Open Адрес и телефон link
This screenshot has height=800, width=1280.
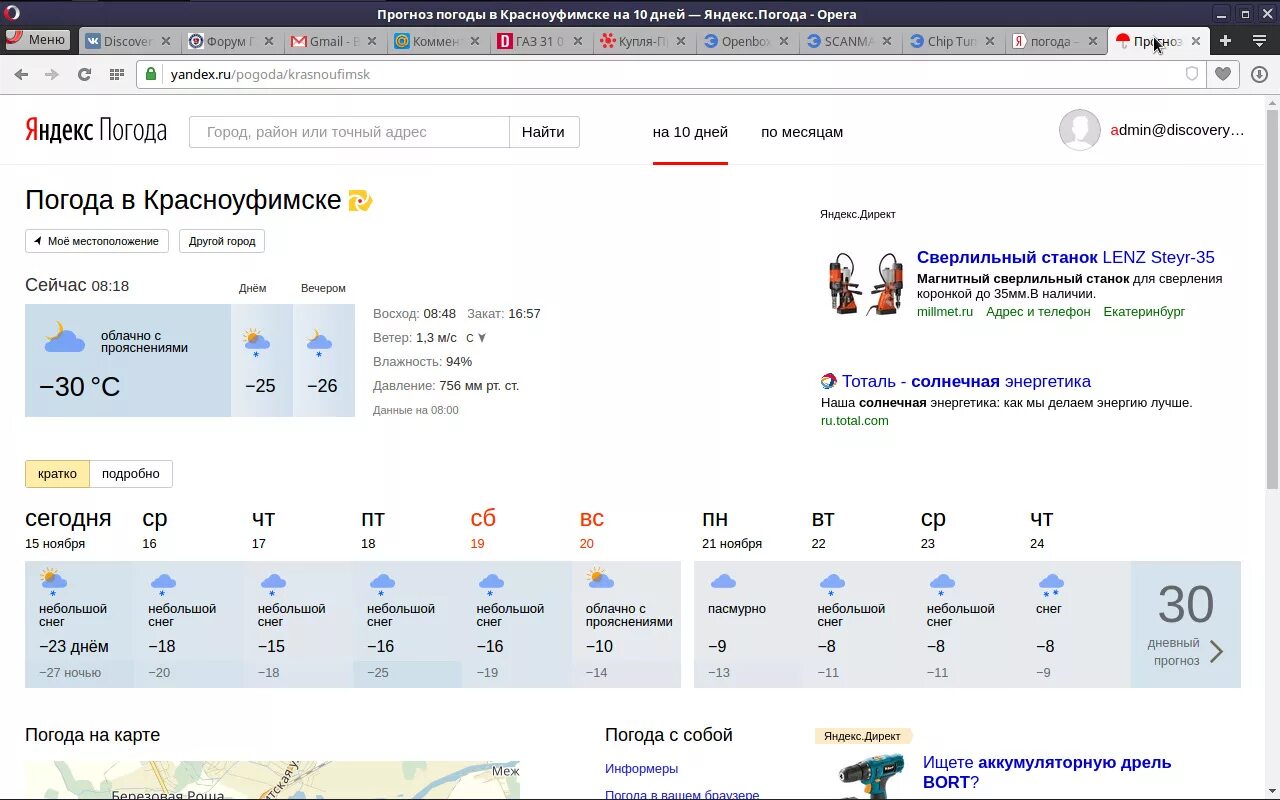[x=1038, y=311]
